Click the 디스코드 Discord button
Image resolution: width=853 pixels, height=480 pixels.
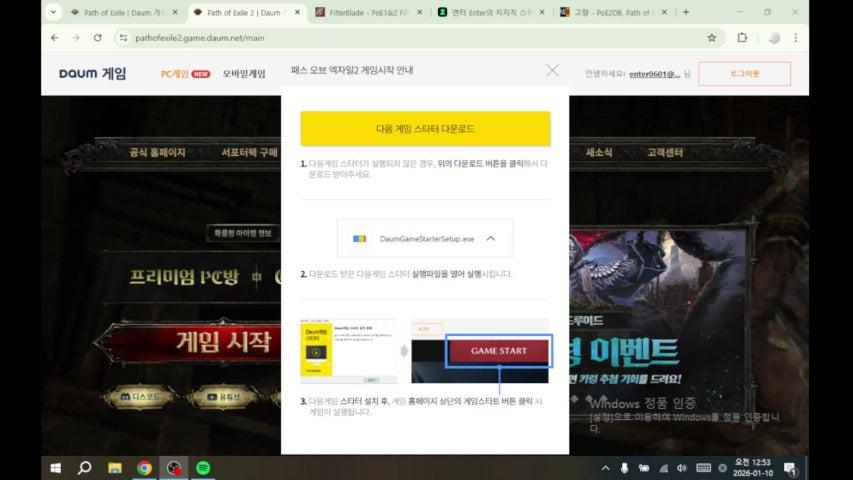(x=139, y=397)
